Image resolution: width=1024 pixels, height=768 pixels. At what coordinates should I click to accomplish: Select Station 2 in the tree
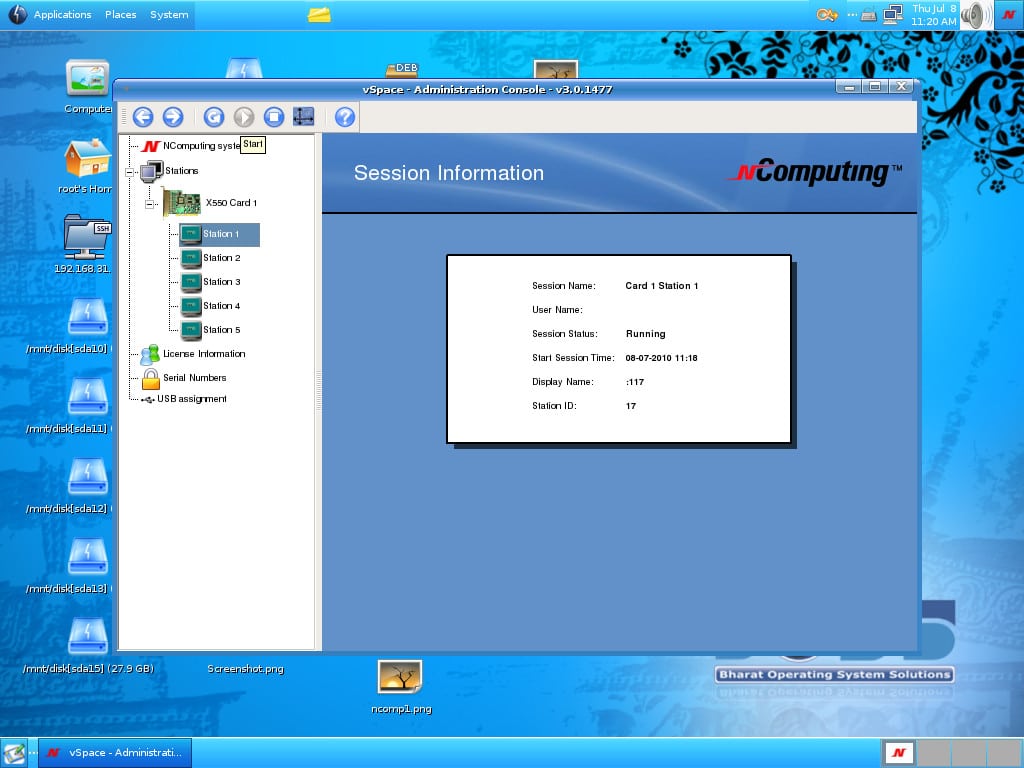[x=221, y=258]
